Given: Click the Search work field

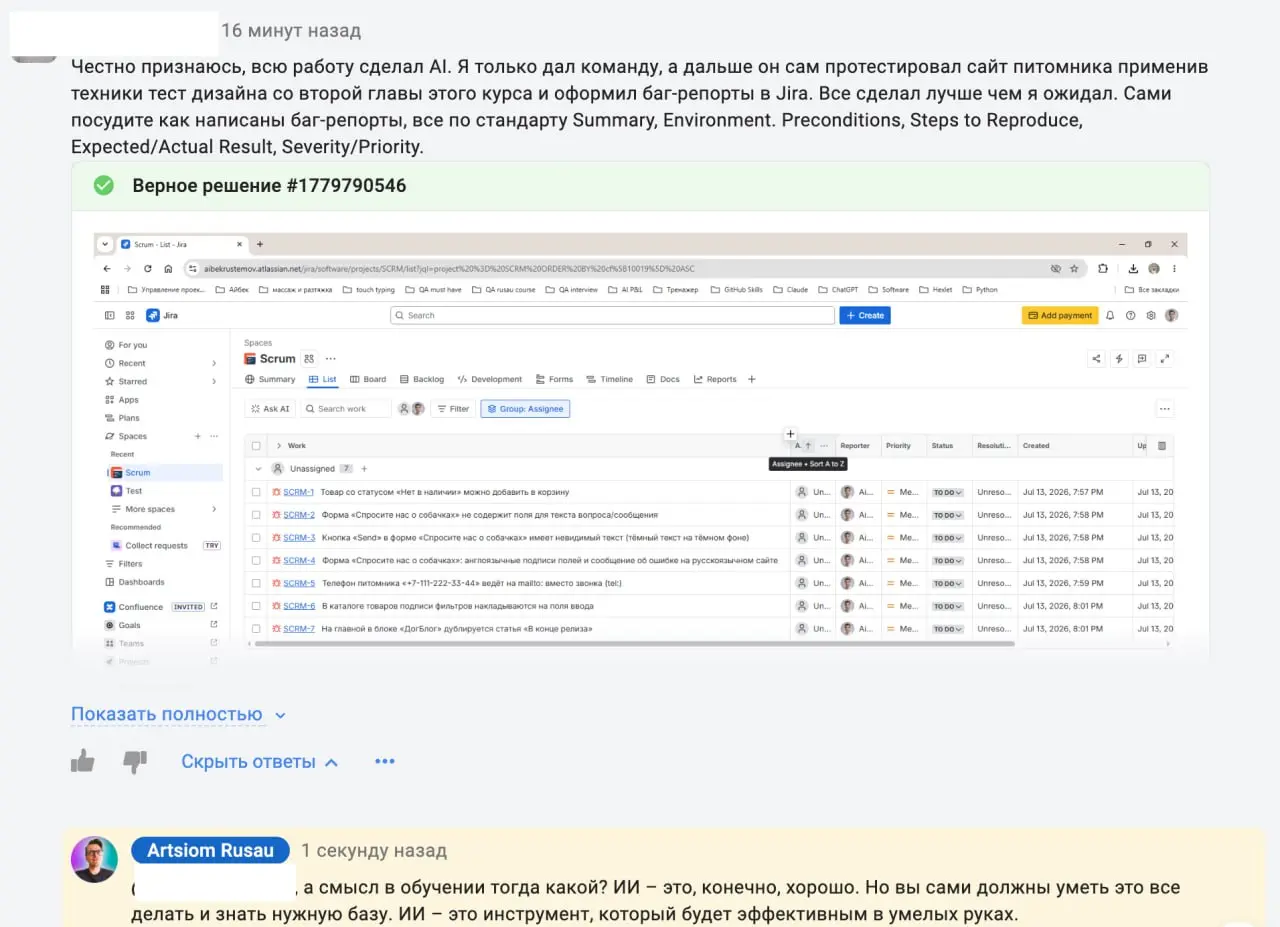Looking at the screenshot, I should point(346,409).
